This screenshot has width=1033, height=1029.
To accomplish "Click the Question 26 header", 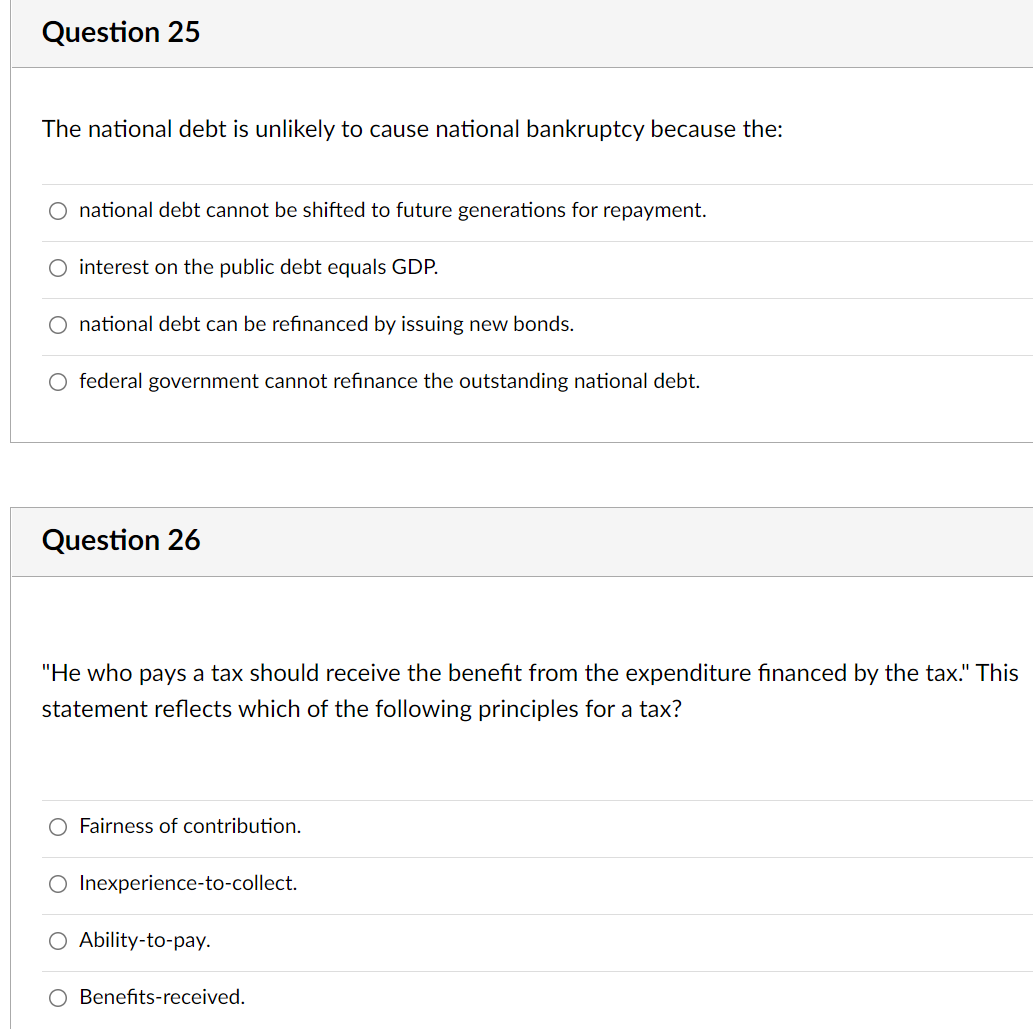I will tap(121, 540).
